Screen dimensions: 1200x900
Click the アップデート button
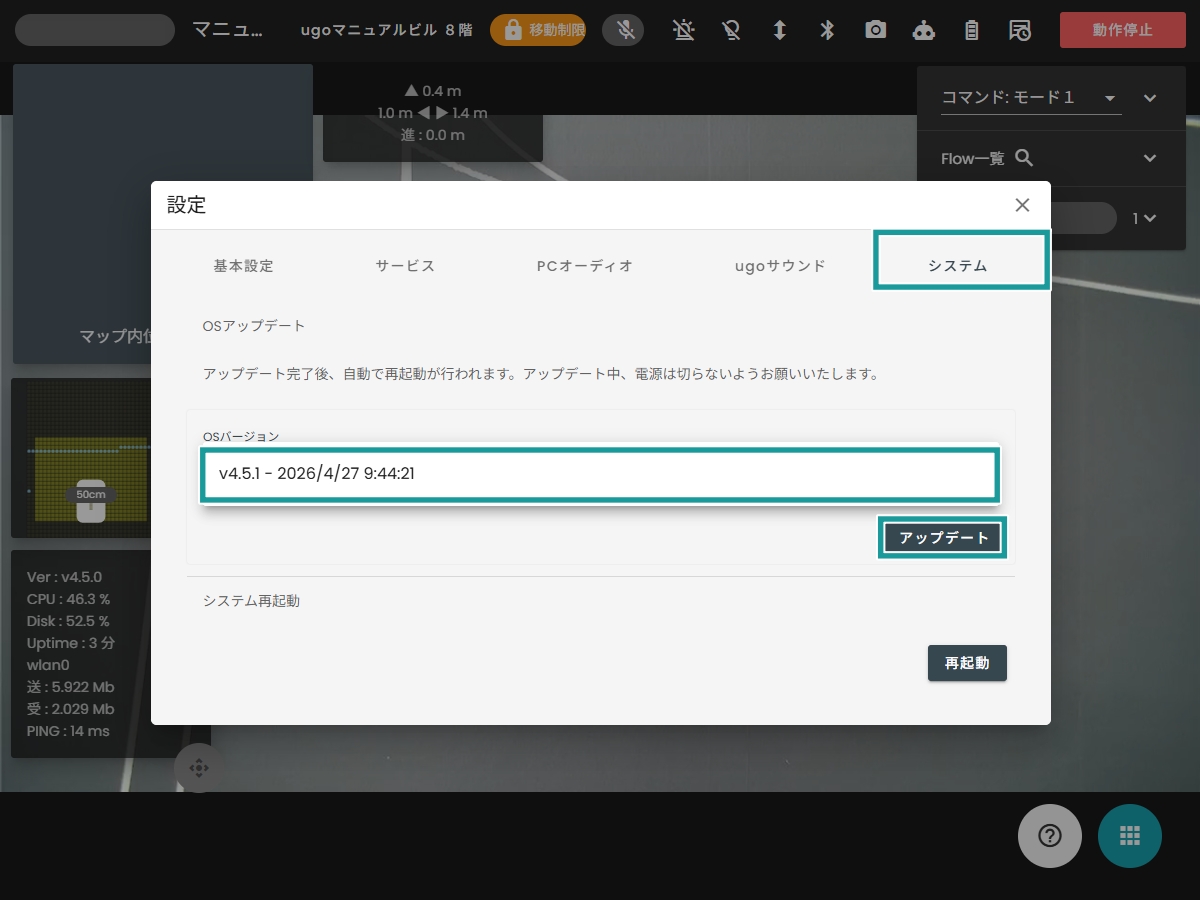click(x=944, y=538)
